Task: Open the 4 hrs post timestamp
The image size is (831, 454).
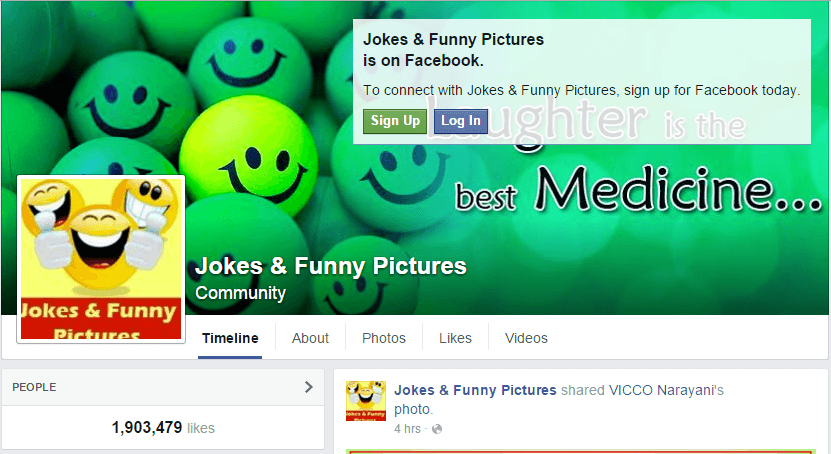Action: point(408,429)
